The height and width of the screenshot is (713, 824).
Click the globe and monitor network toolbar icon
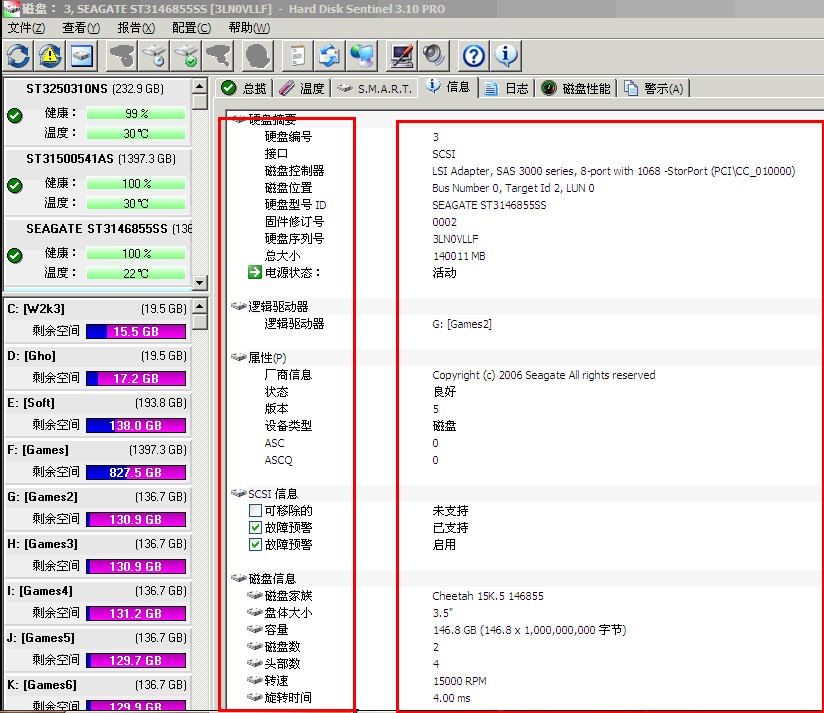coord(362,56)
